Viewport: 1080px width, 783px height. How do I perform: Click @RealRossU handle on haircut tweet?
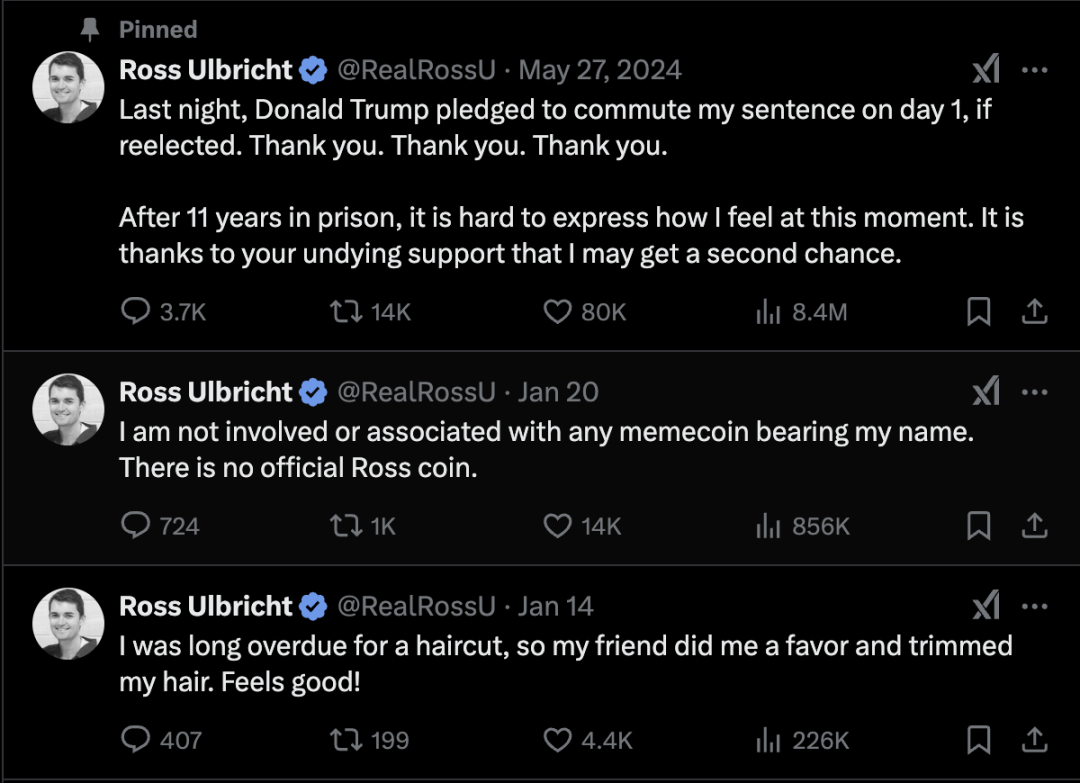tap(416, 606)
